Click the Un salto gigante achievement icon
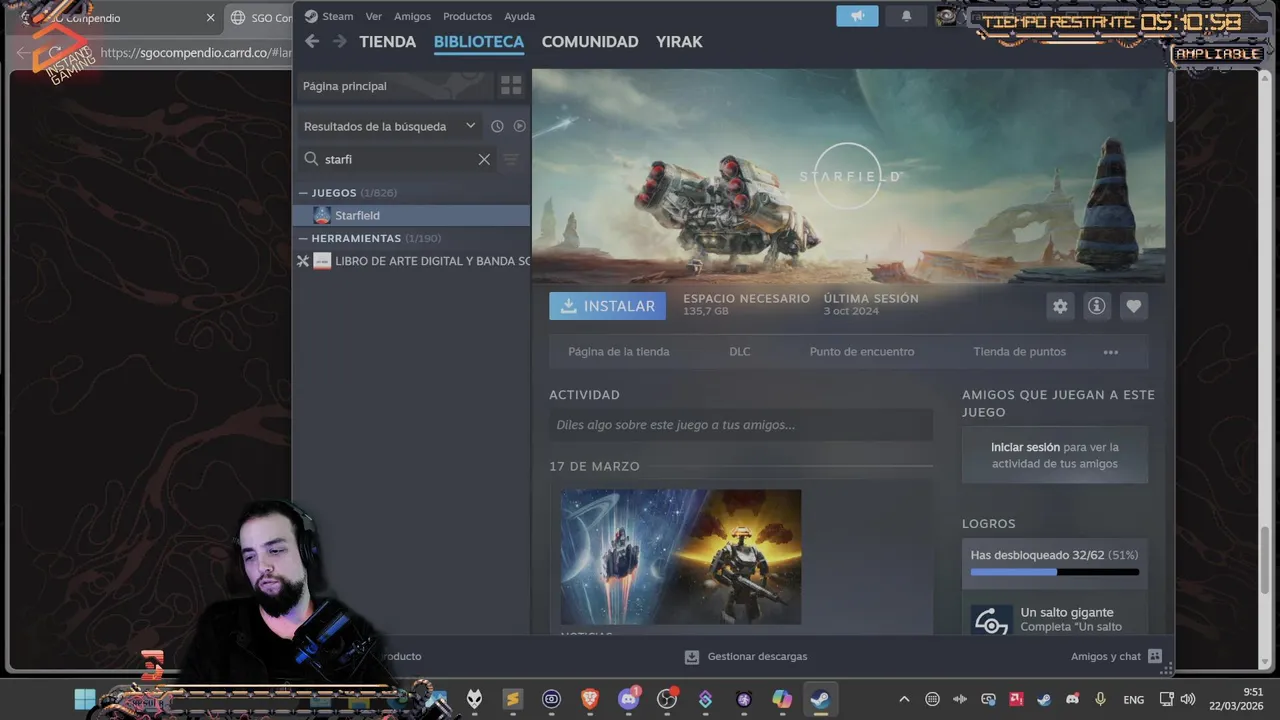Image resolution: width=1280 pixels, height=720 pixels. coord(991,620)
